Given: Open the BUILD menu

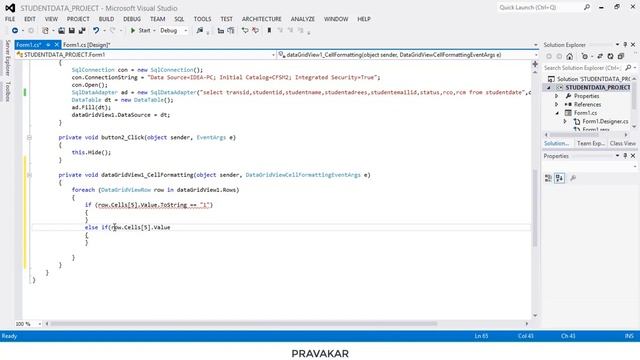Looking at the screenshot, I should 106,19.
